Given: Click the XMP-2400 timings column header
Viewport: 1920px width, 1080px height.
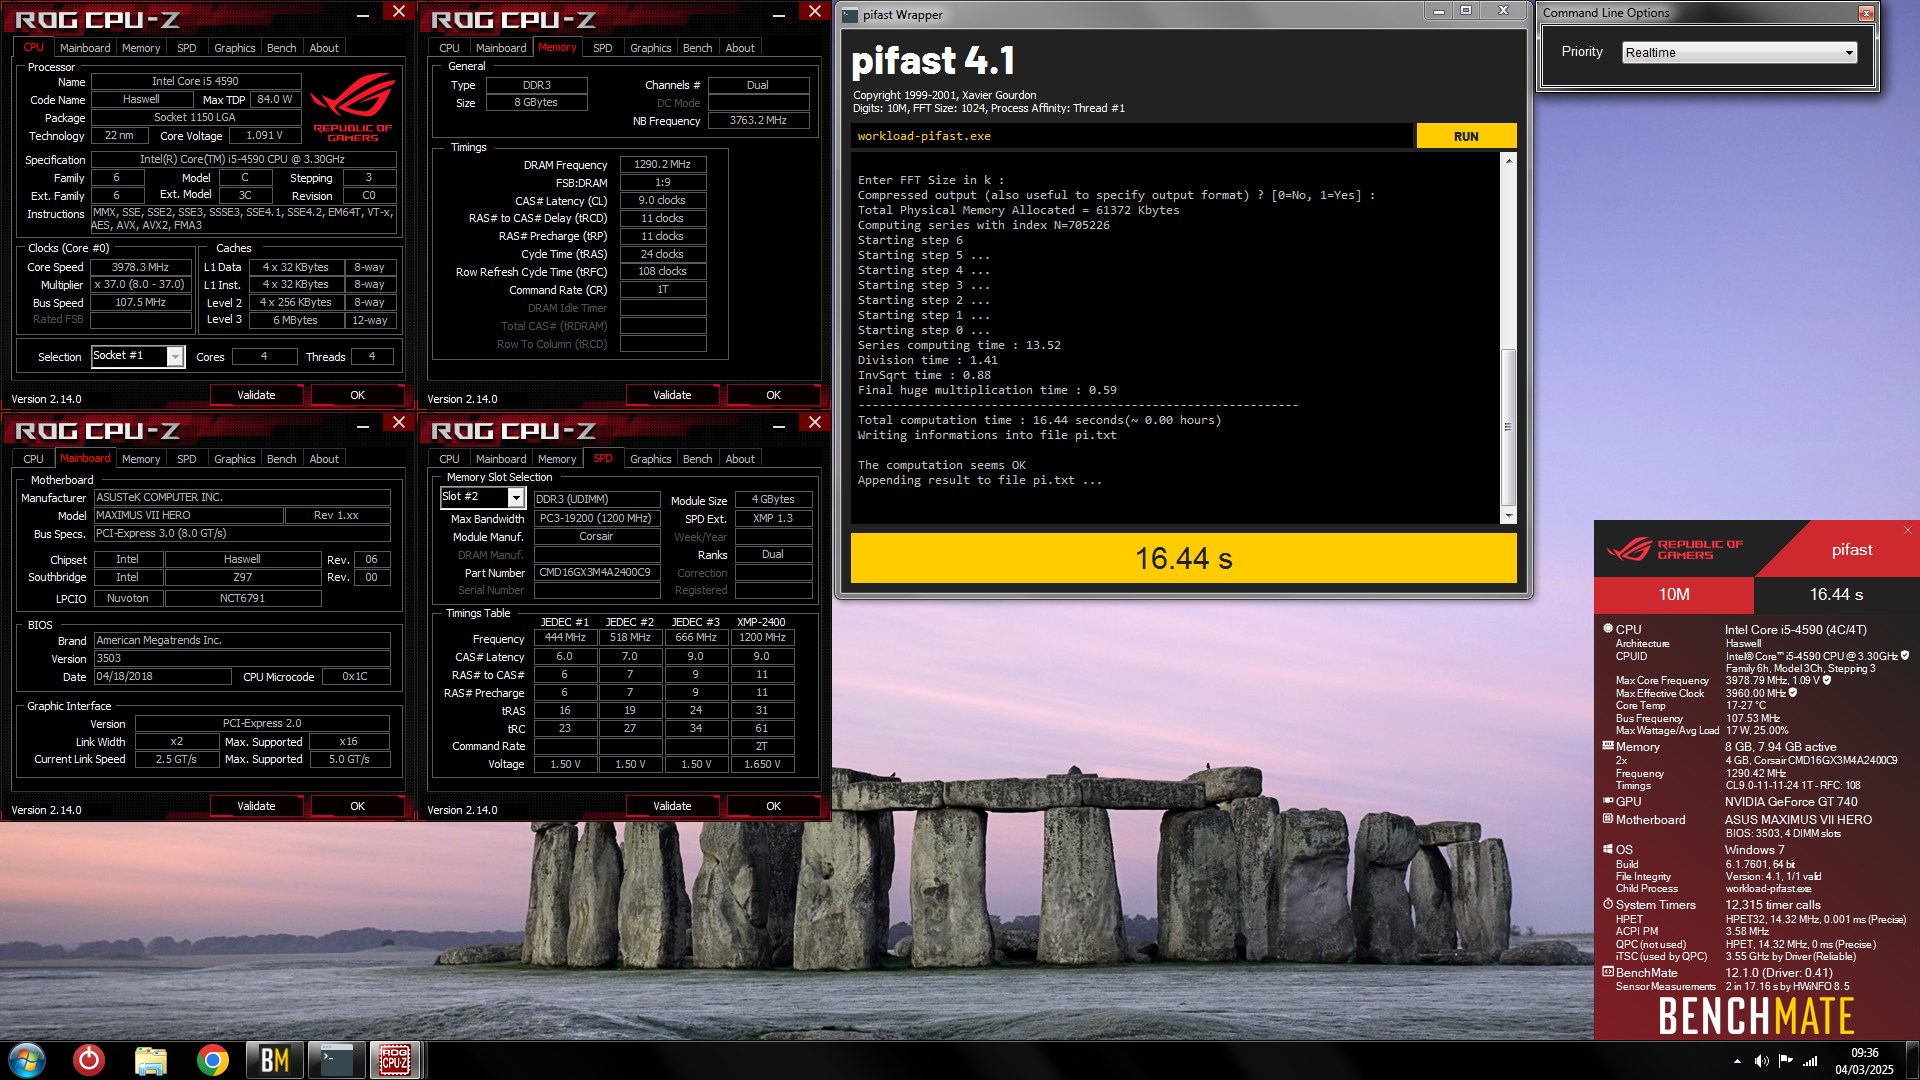Looking at the screenshot, I should pyautogui.click(x=761, y=622).
